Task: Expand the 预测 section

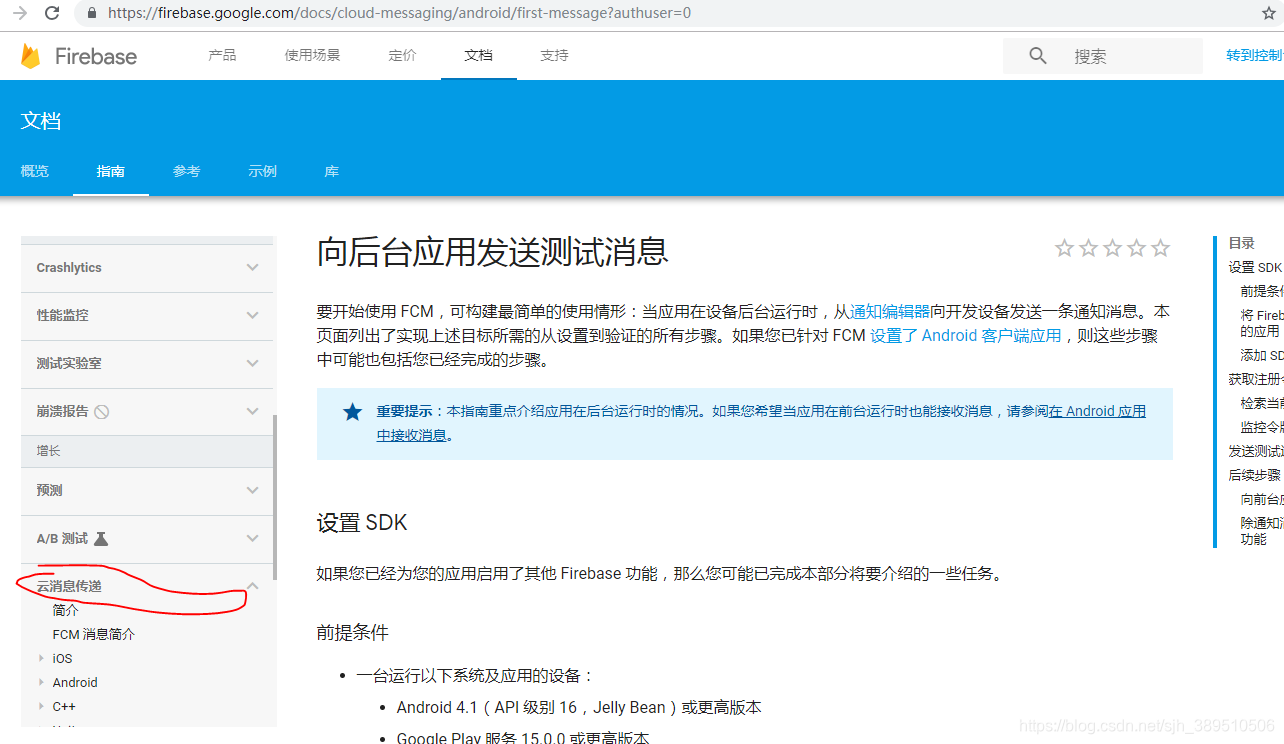Action: click(x=252, y=490)
